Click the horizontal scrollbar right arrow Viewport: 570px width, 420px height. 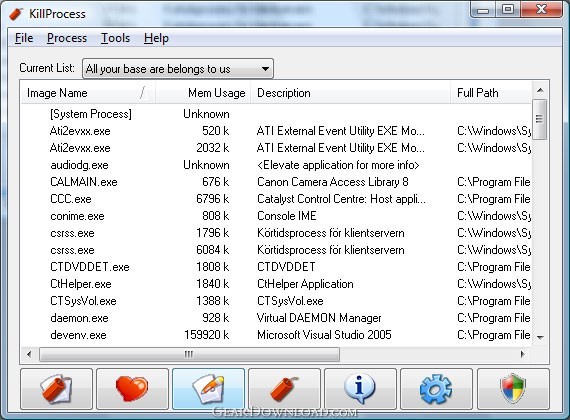click(x=523, y=354)
